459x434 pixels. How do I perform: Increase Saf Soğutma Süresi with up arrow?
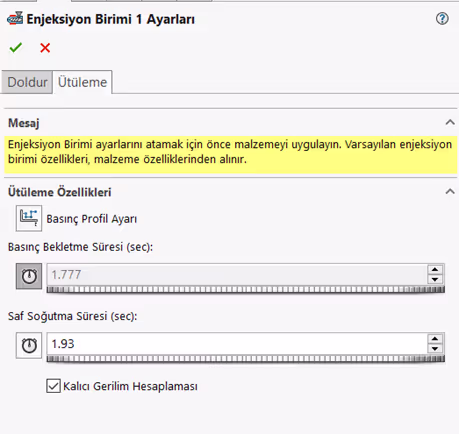coord(435,339)
